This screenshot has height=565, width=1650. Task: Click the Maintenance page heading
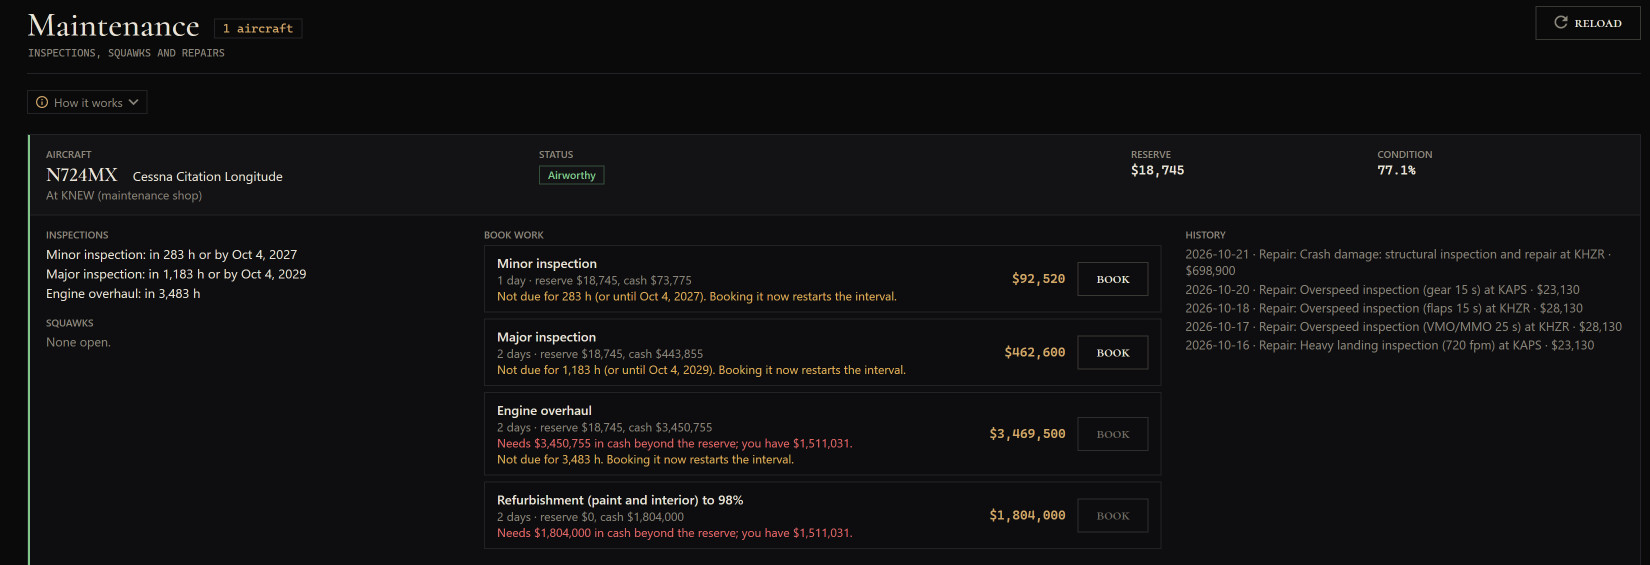point(113,26)
